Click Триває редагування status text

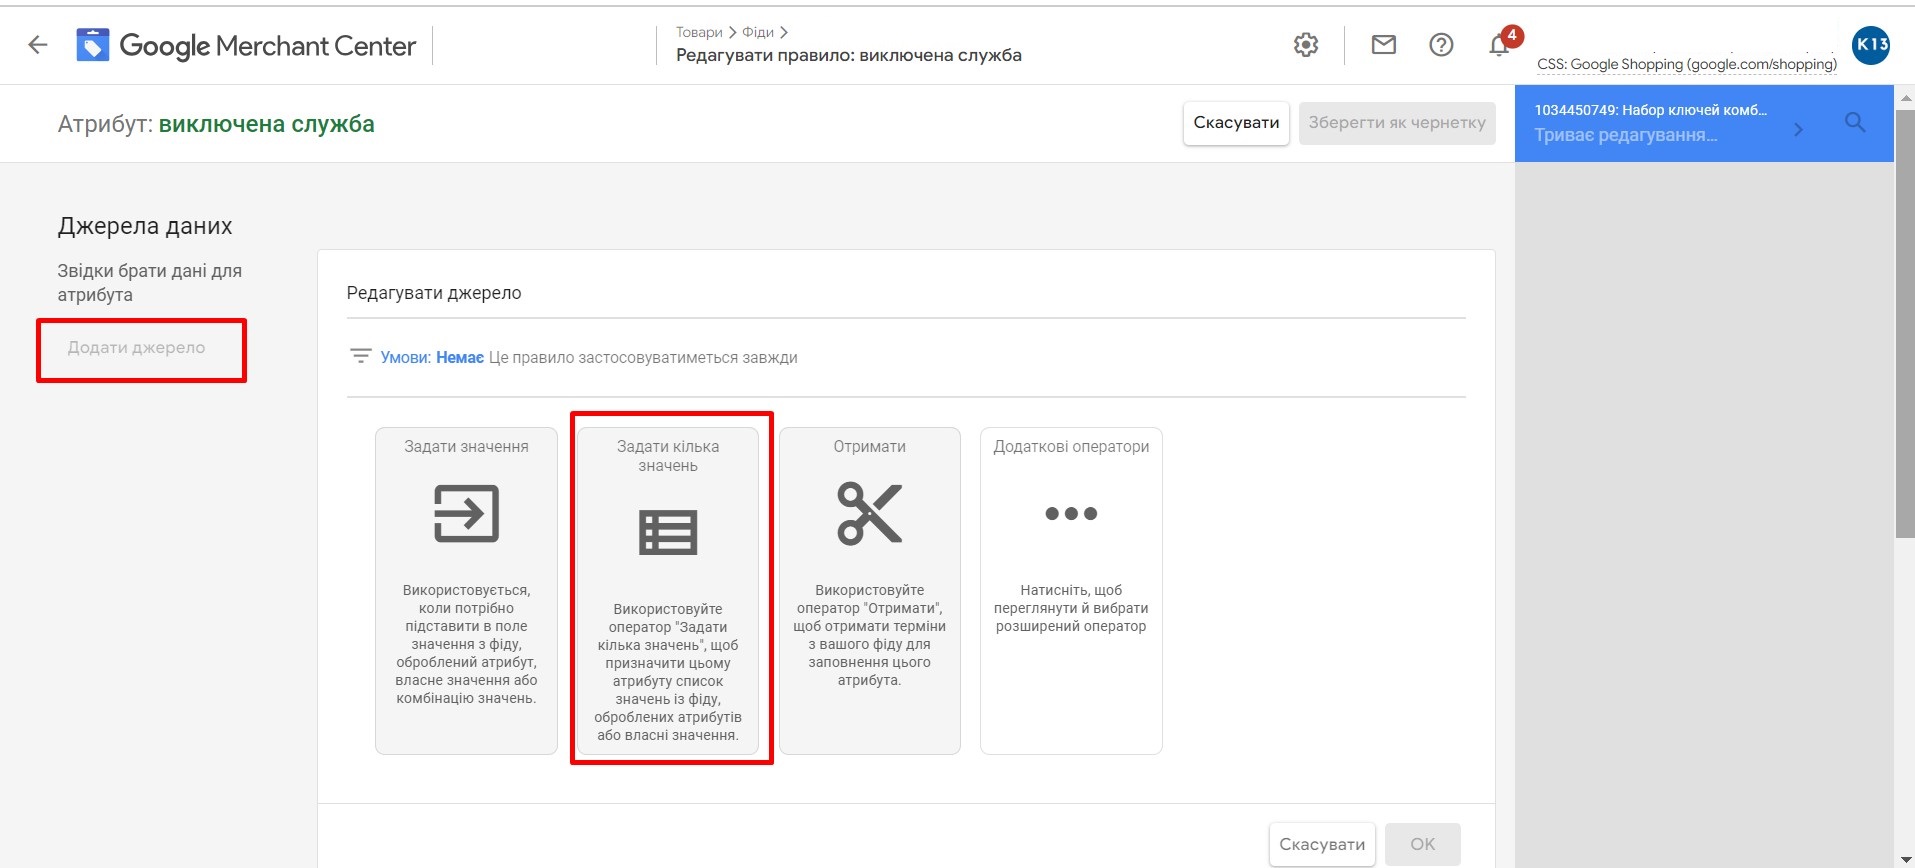pyautogui.click(x=1626, y=135)
